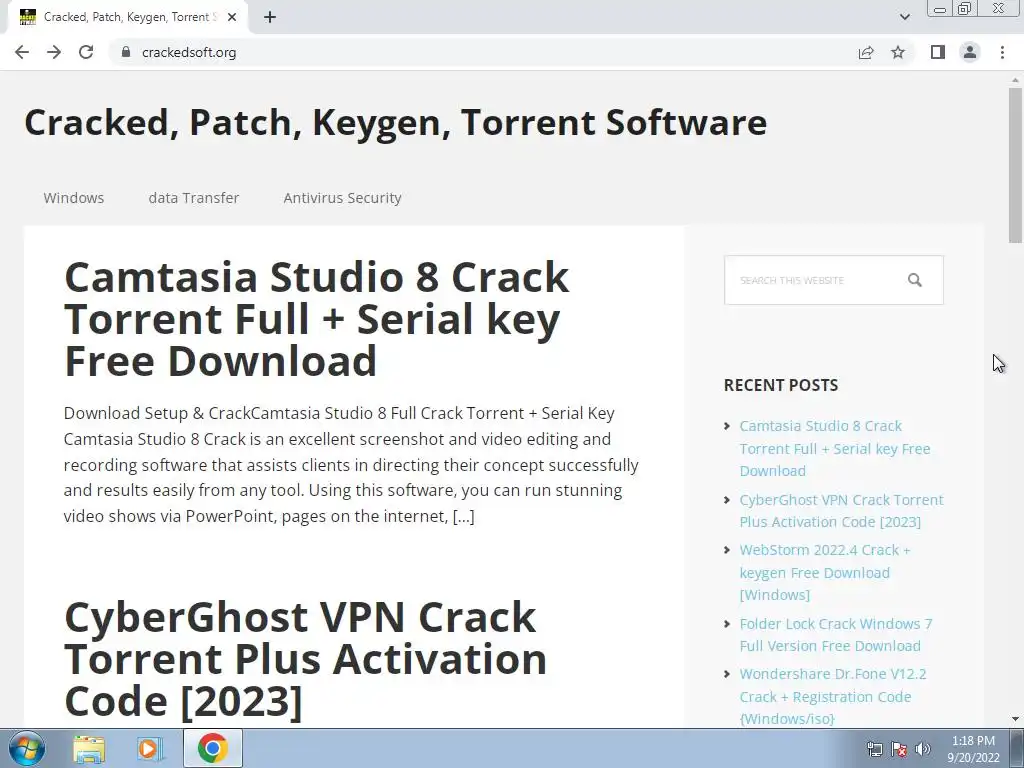Screen dimensions: 1024x768
Task: Open the Windows menu item
Action: (x=74, y=198)
